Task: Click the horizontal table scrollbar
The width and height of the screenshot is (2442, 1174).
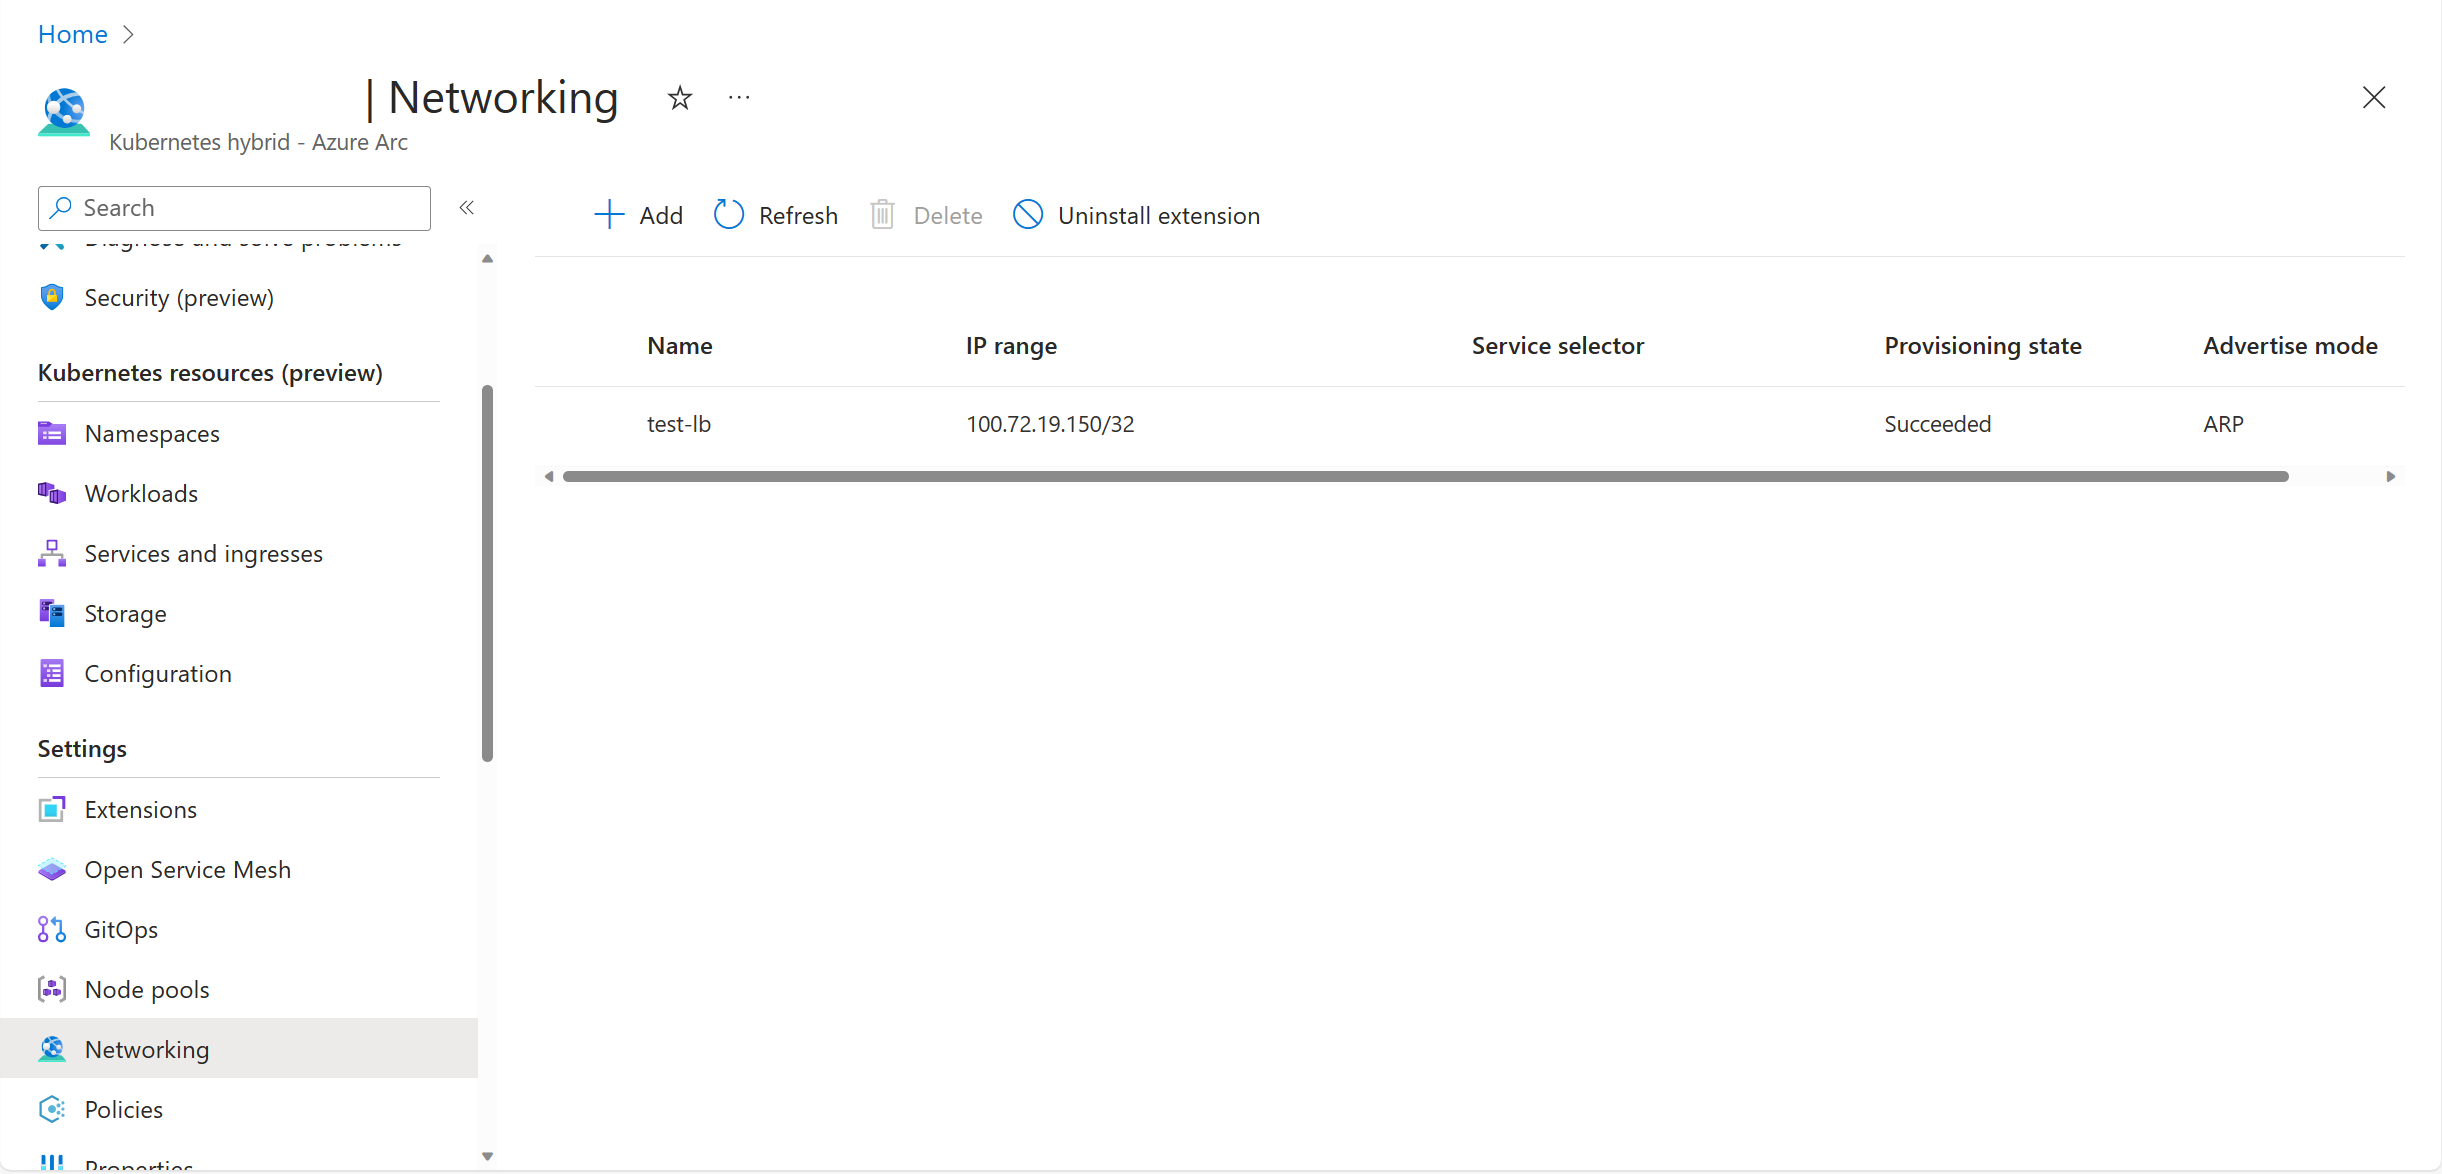Action: pyautogui.click(x=1425, y=477)
